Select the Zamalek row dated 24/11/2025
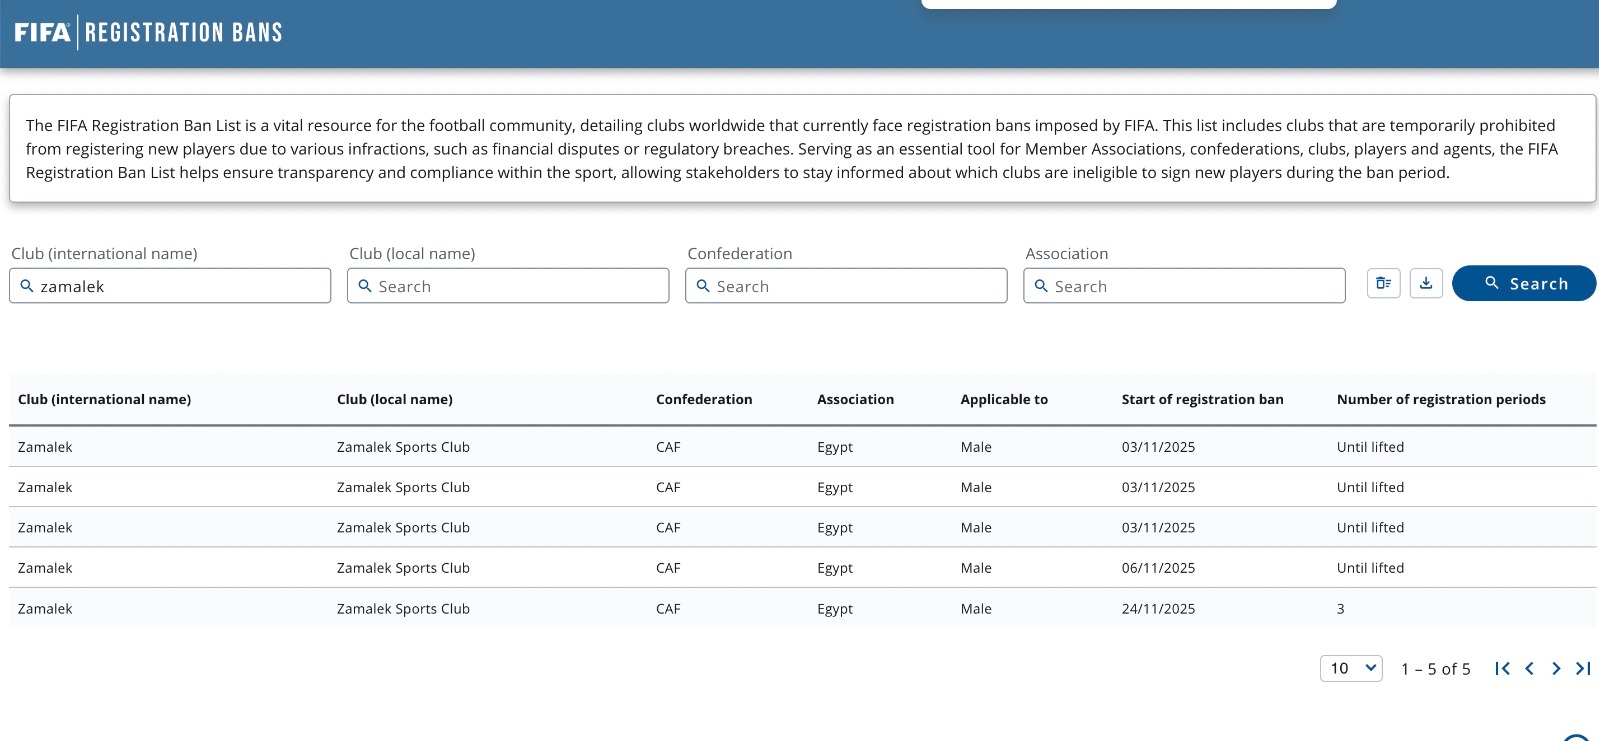 802,609
